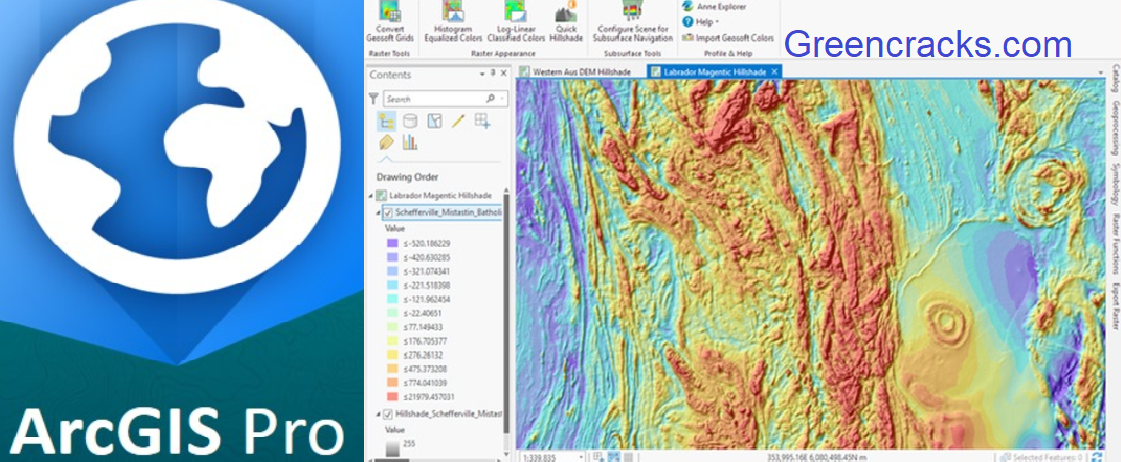Click the filter funnel icon in Contents
Screen dimensions: 1121x462
point(373,99)
